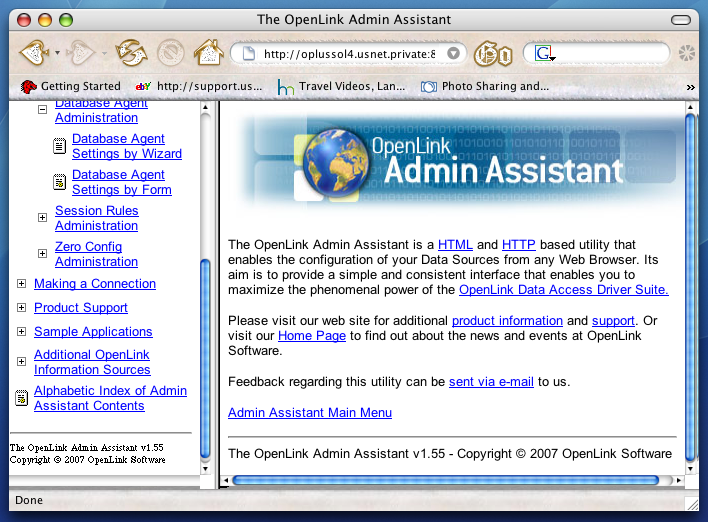Click the form icon beside Settings by Form
708x522 pixels.
point(60,182)
